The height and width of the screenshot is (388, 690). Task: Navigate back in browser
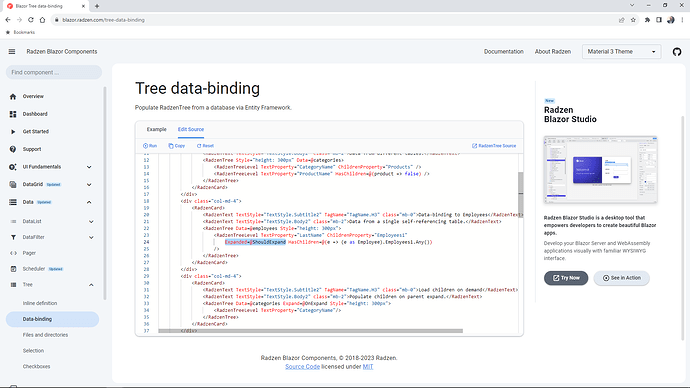click(8, 20)
